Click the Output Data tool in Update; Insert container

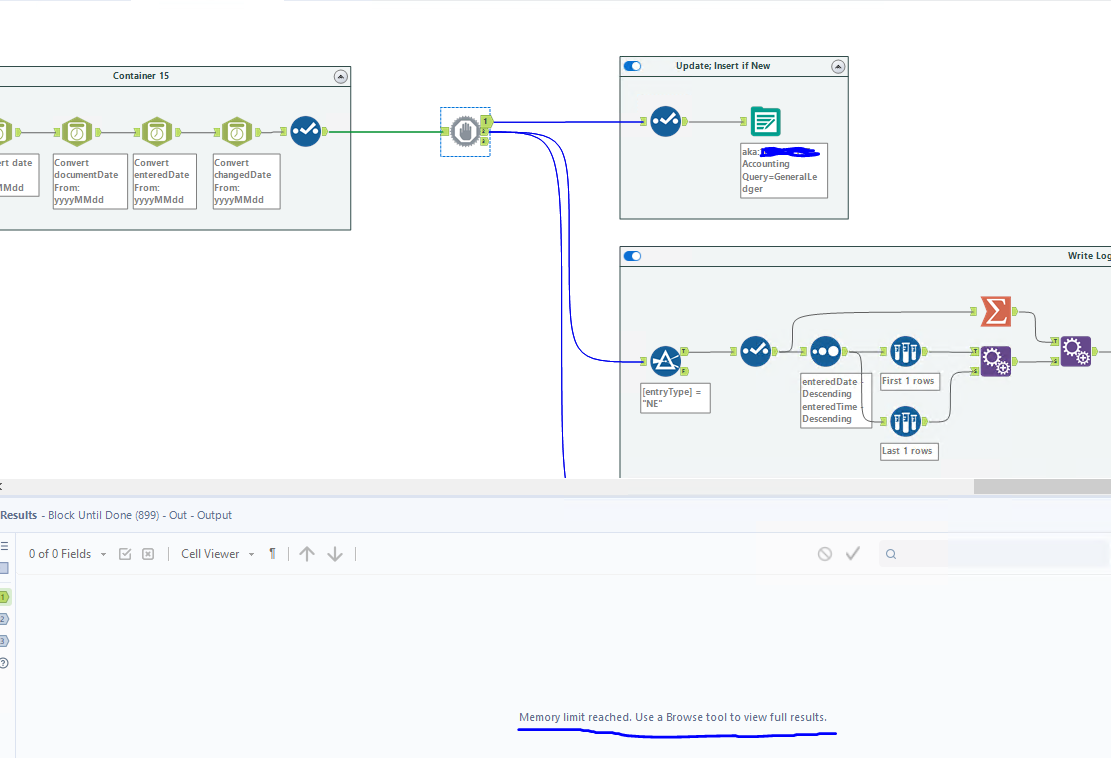point(765,121)
